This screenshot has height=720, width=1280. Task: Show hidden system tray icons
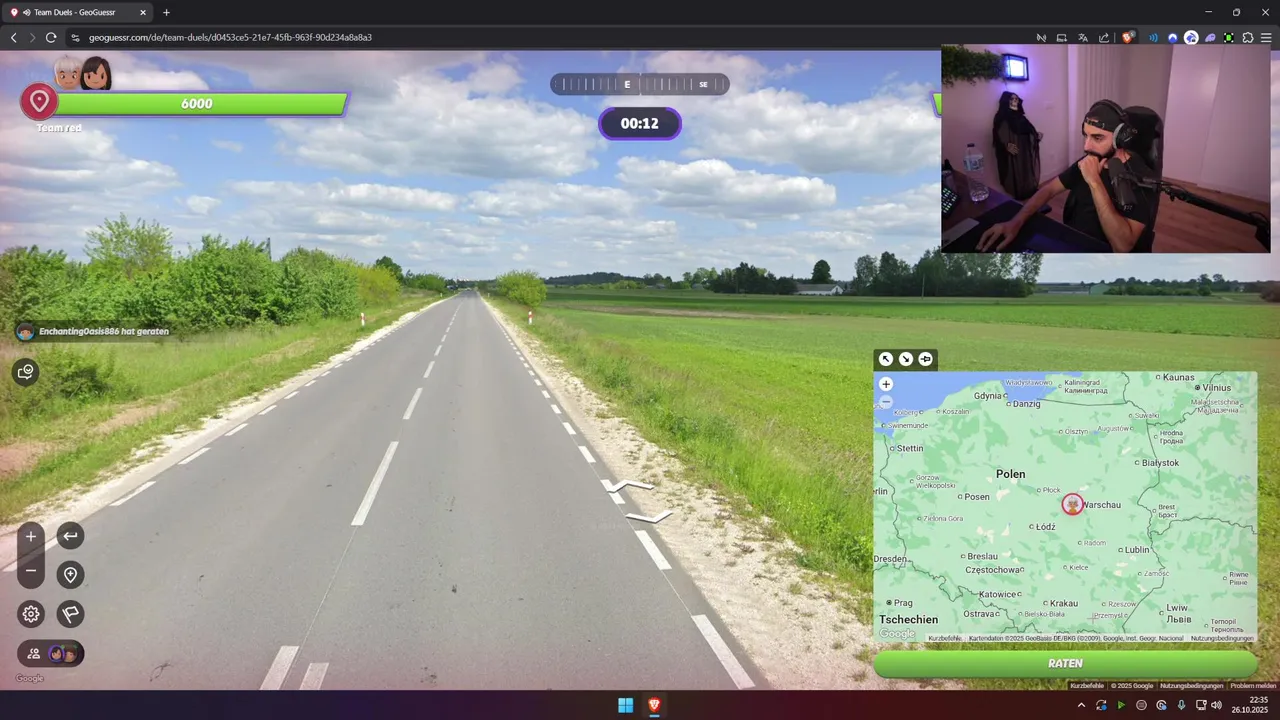1081,705
